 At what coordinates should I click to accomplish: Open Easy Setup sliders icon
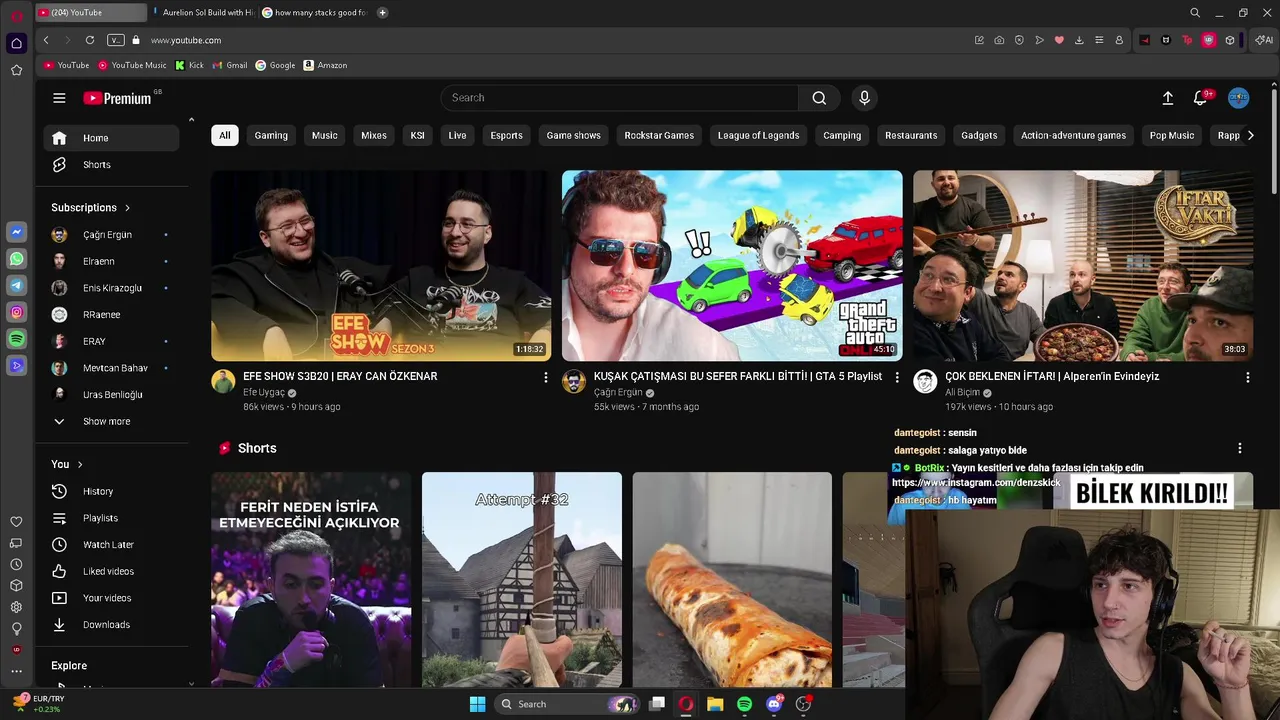click(1099, 40)
